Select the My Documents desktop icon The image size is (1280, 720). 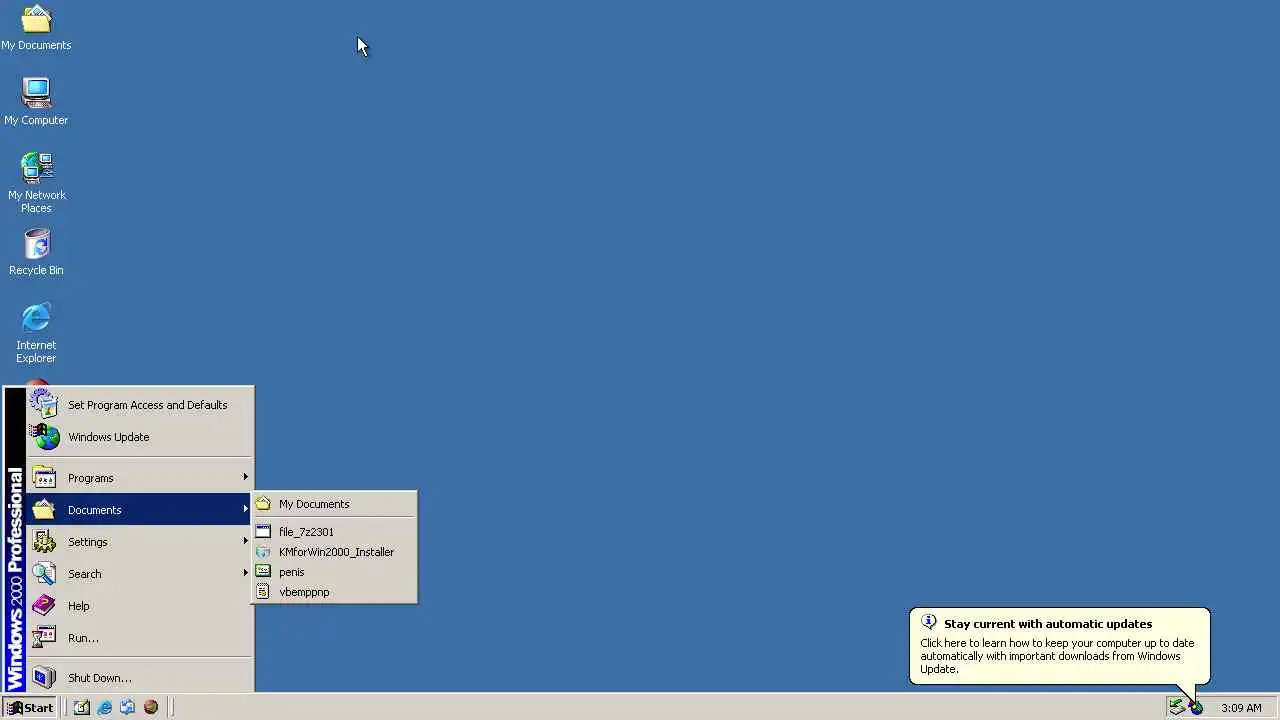36,28
